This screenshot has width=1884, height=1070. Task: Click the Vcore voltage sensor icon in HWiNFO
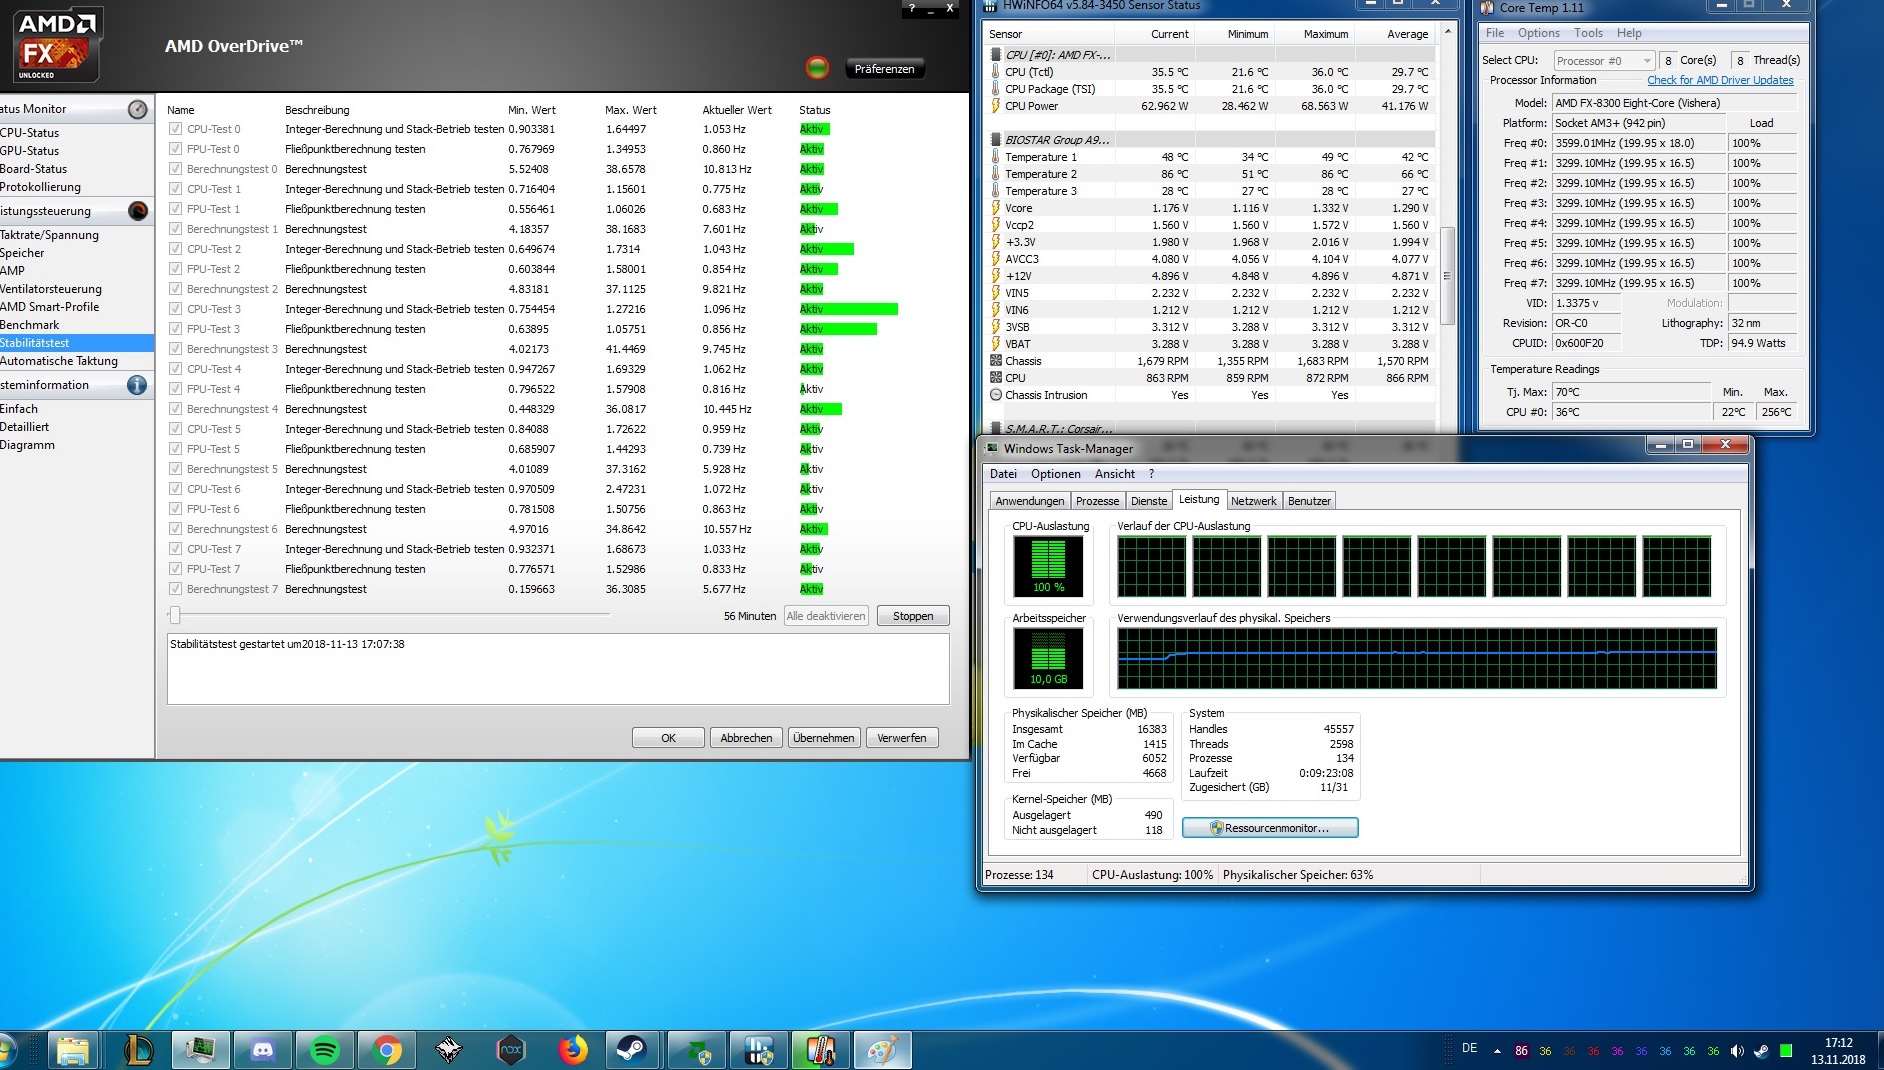click(x=995, y=208)
